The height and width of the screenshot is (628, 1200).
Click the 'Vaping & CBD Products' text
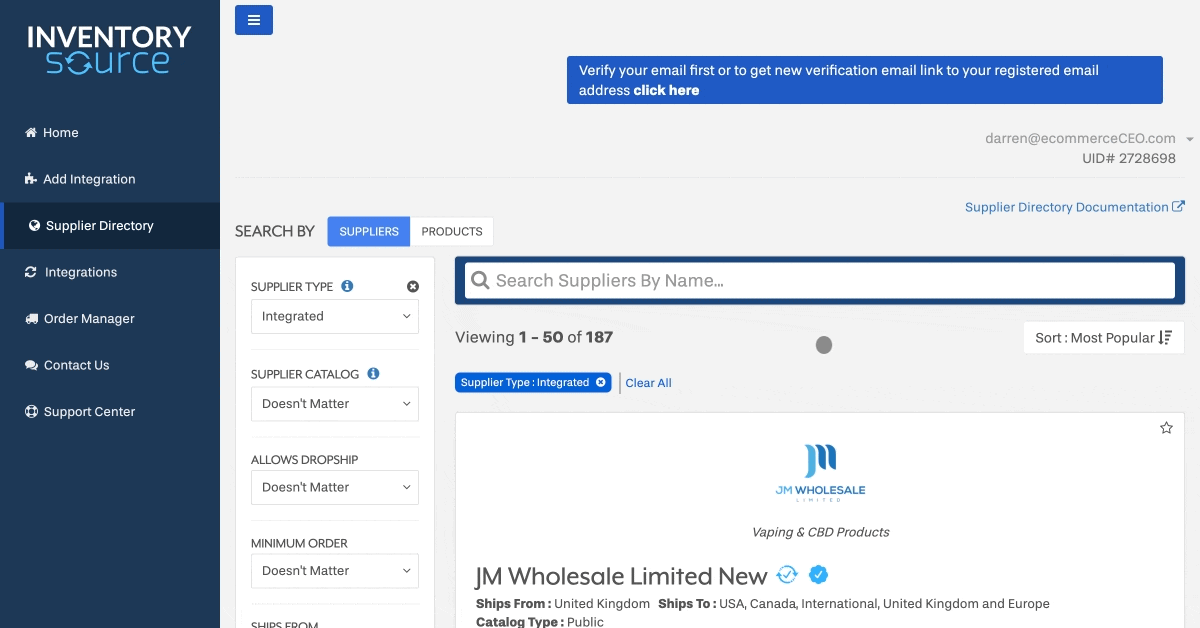[820, 532]
